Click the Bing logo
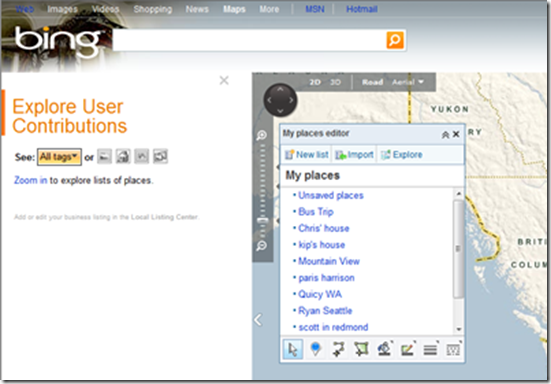551x384 pixels. coord(58,41)
